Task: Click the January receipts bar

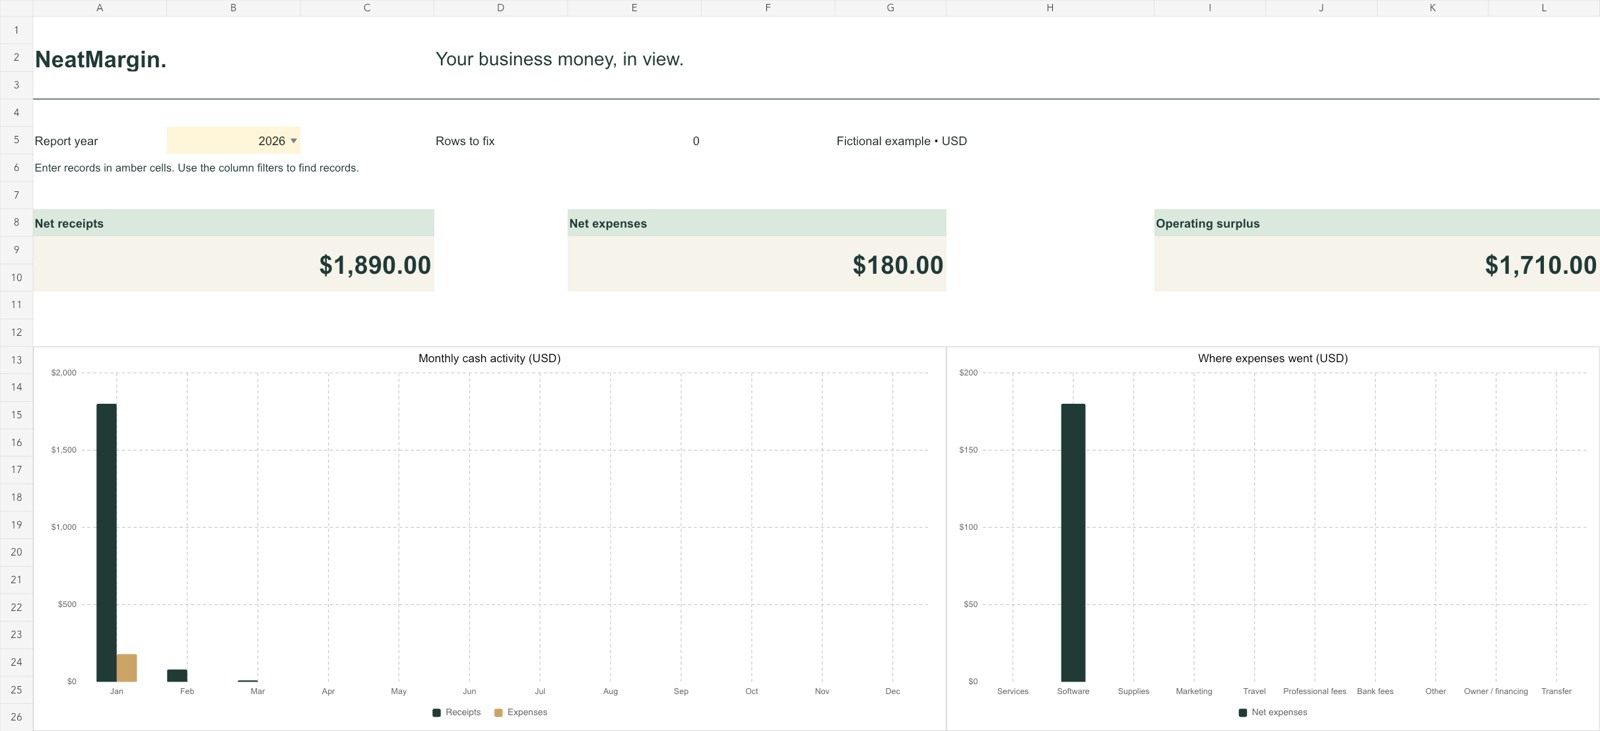Action: coord(106,543)
